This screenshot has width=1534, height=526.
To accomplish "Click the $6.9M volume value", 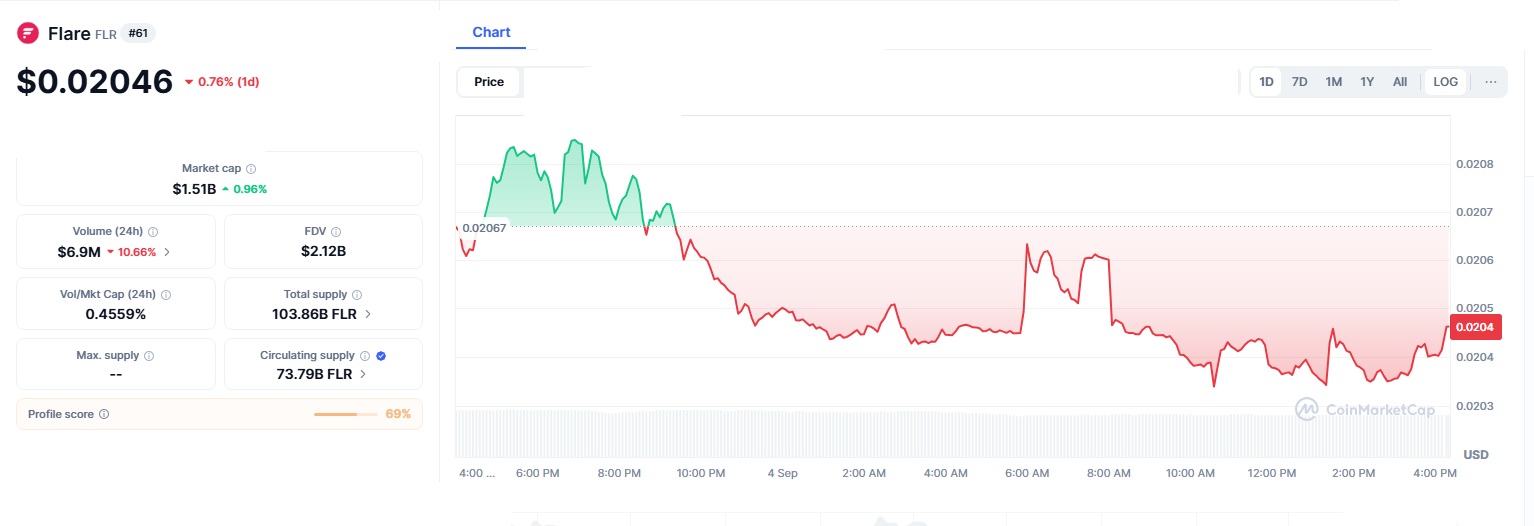I will (79, 252).
